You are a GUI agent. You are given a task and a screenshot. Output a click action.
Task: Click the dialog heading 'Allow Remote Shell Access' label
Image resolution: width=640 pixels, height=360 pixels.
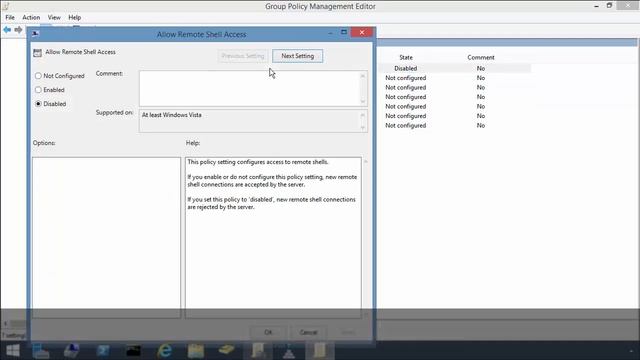point(80,52)
